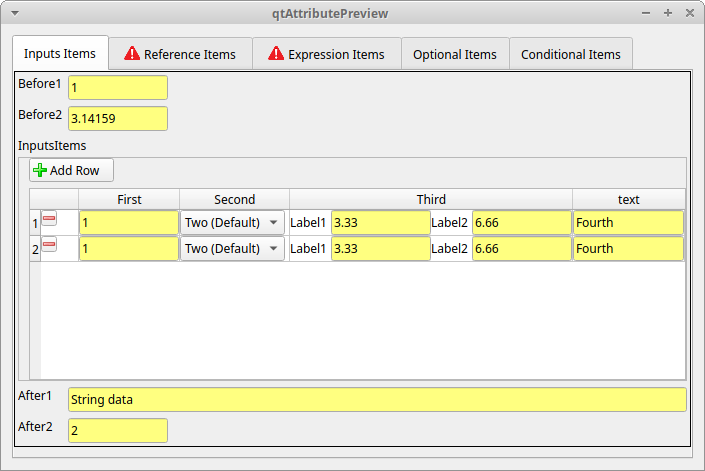Open the Second dropdown in row 2

click(x=232, y=248)
